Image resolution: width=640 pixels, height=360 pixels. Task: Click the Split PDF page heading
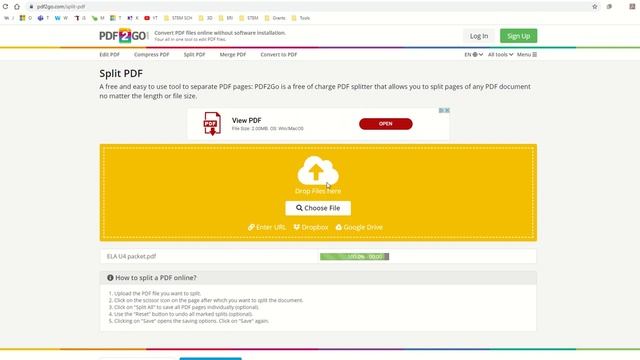pos(121,73)
